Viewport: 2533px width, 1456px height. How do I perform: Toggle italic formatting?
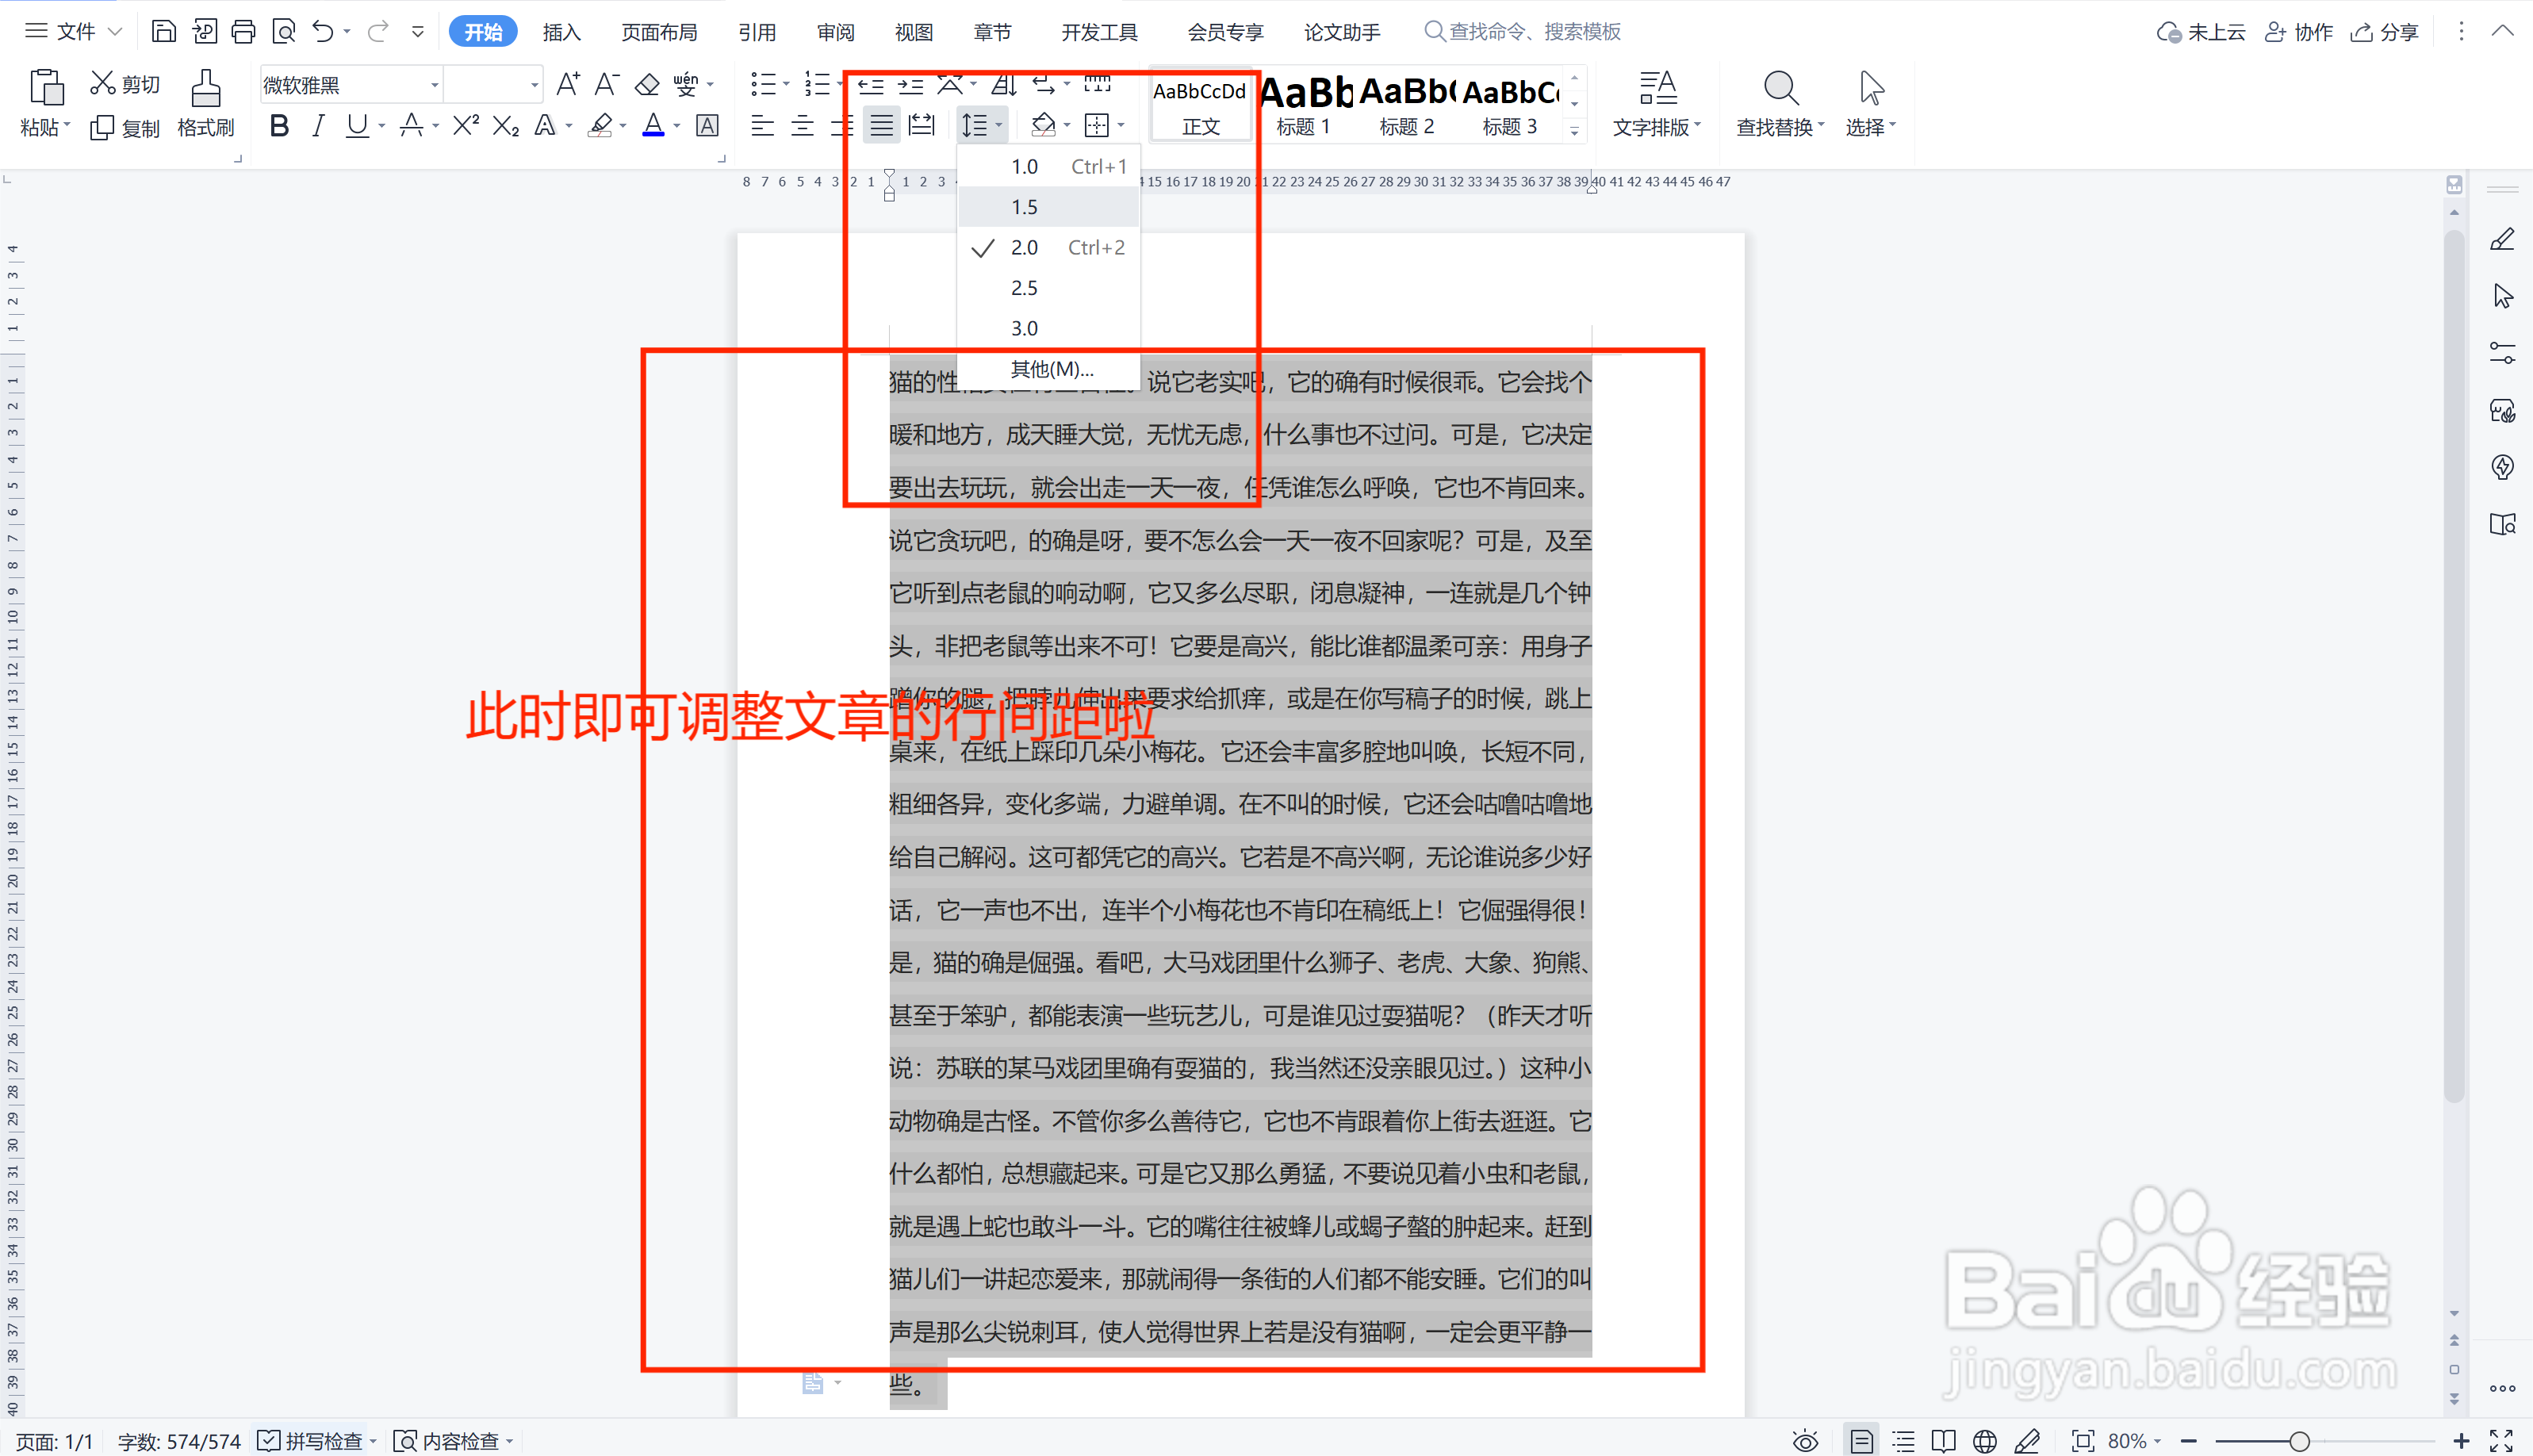click(317, 125)
